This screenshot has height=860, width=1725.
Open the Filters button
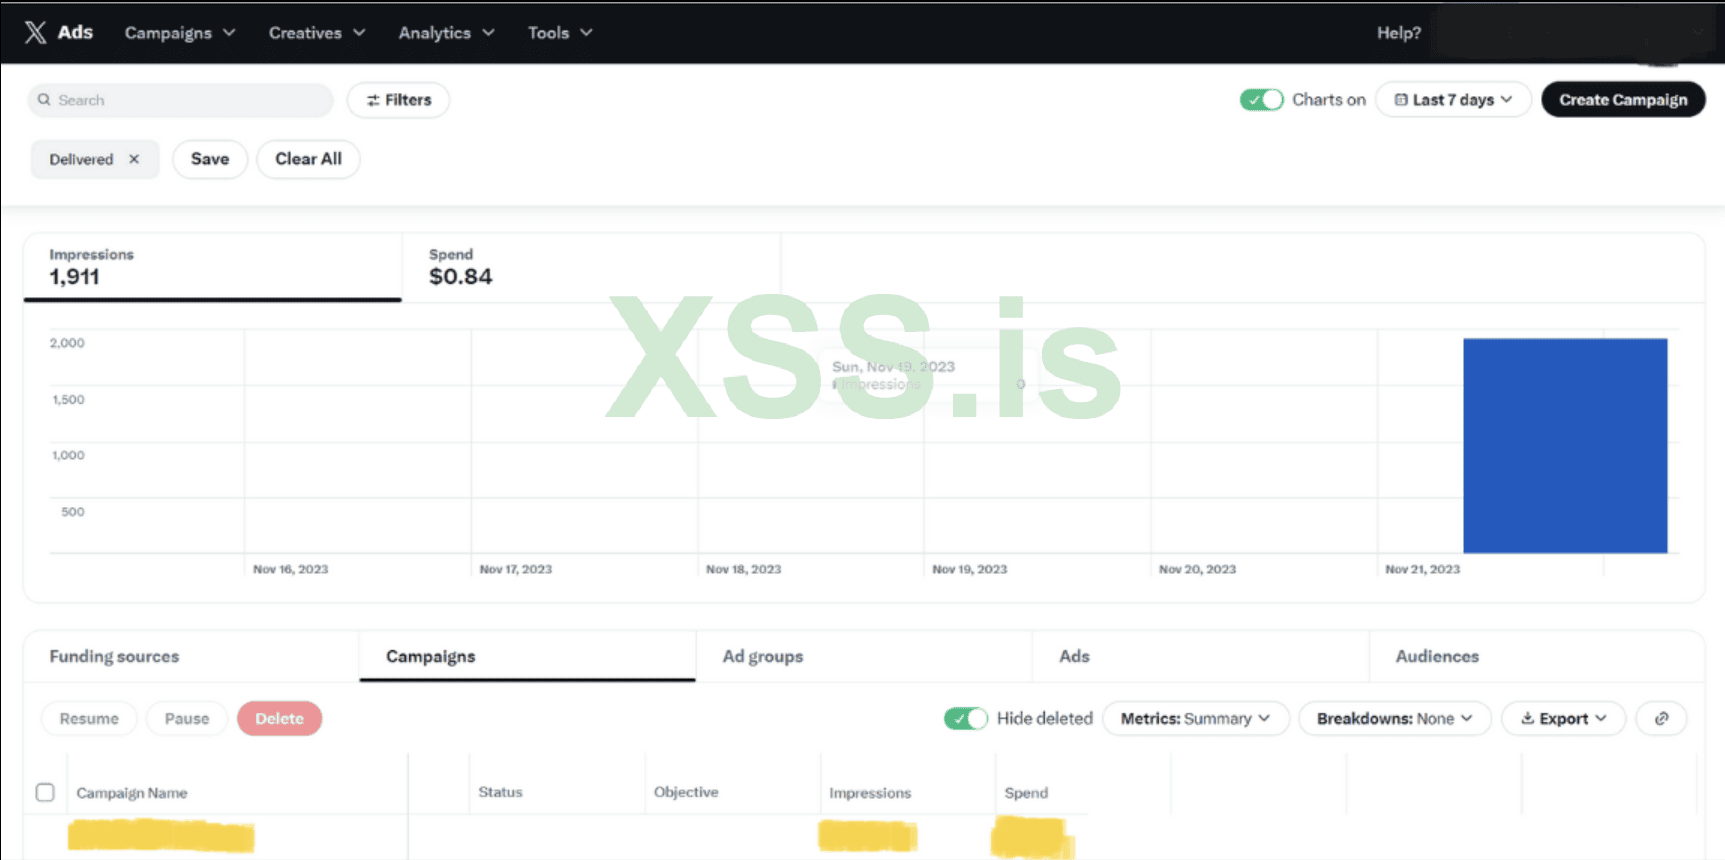(398, 100)
